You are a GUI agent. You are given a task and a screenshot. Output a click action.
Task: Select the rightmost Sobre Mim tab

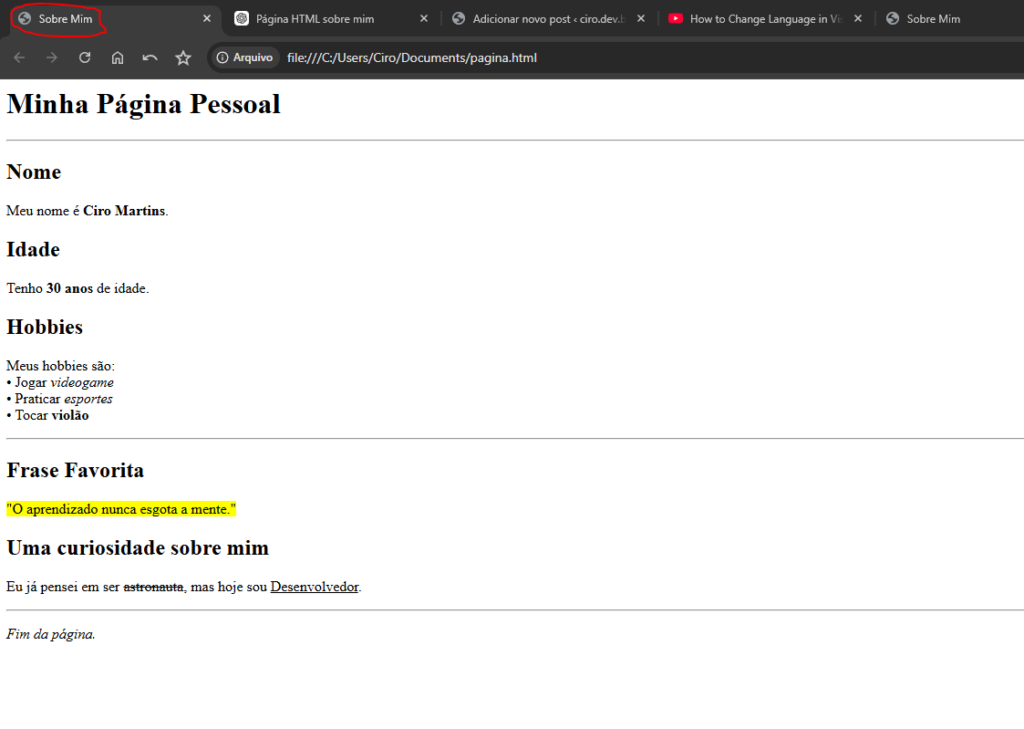point(932,19)
